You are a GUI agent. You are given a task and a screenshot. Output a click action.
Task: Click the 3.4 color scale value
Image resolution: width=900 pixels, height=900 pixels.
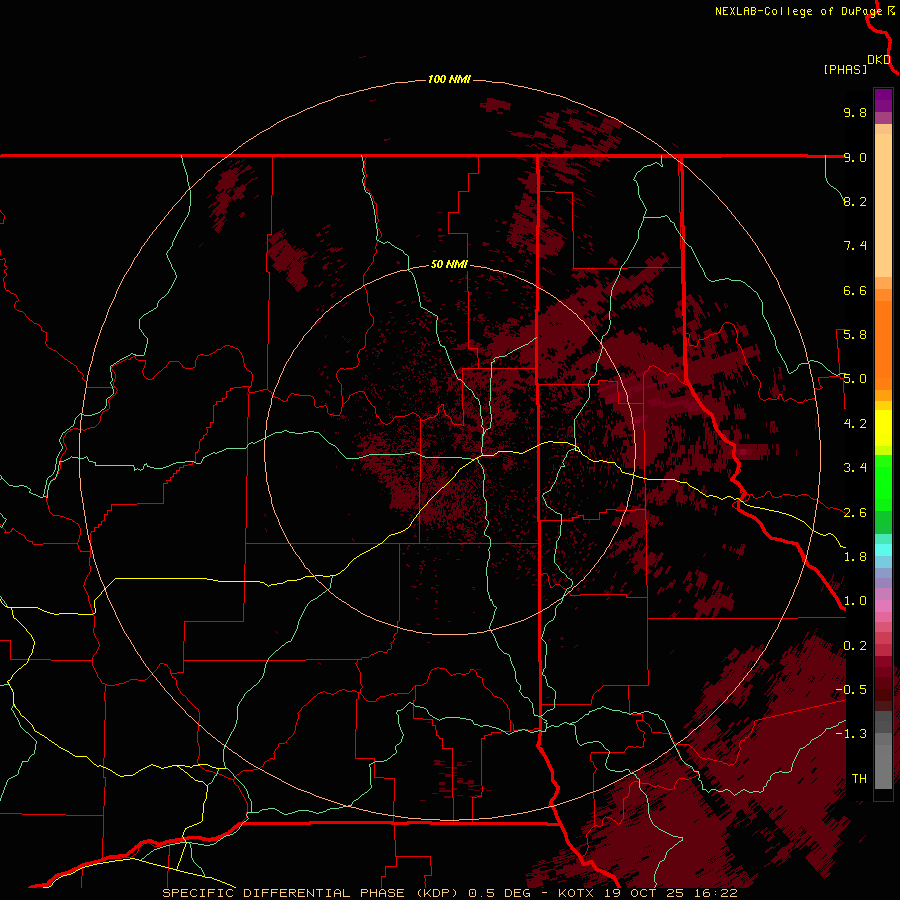pos(855,468)
